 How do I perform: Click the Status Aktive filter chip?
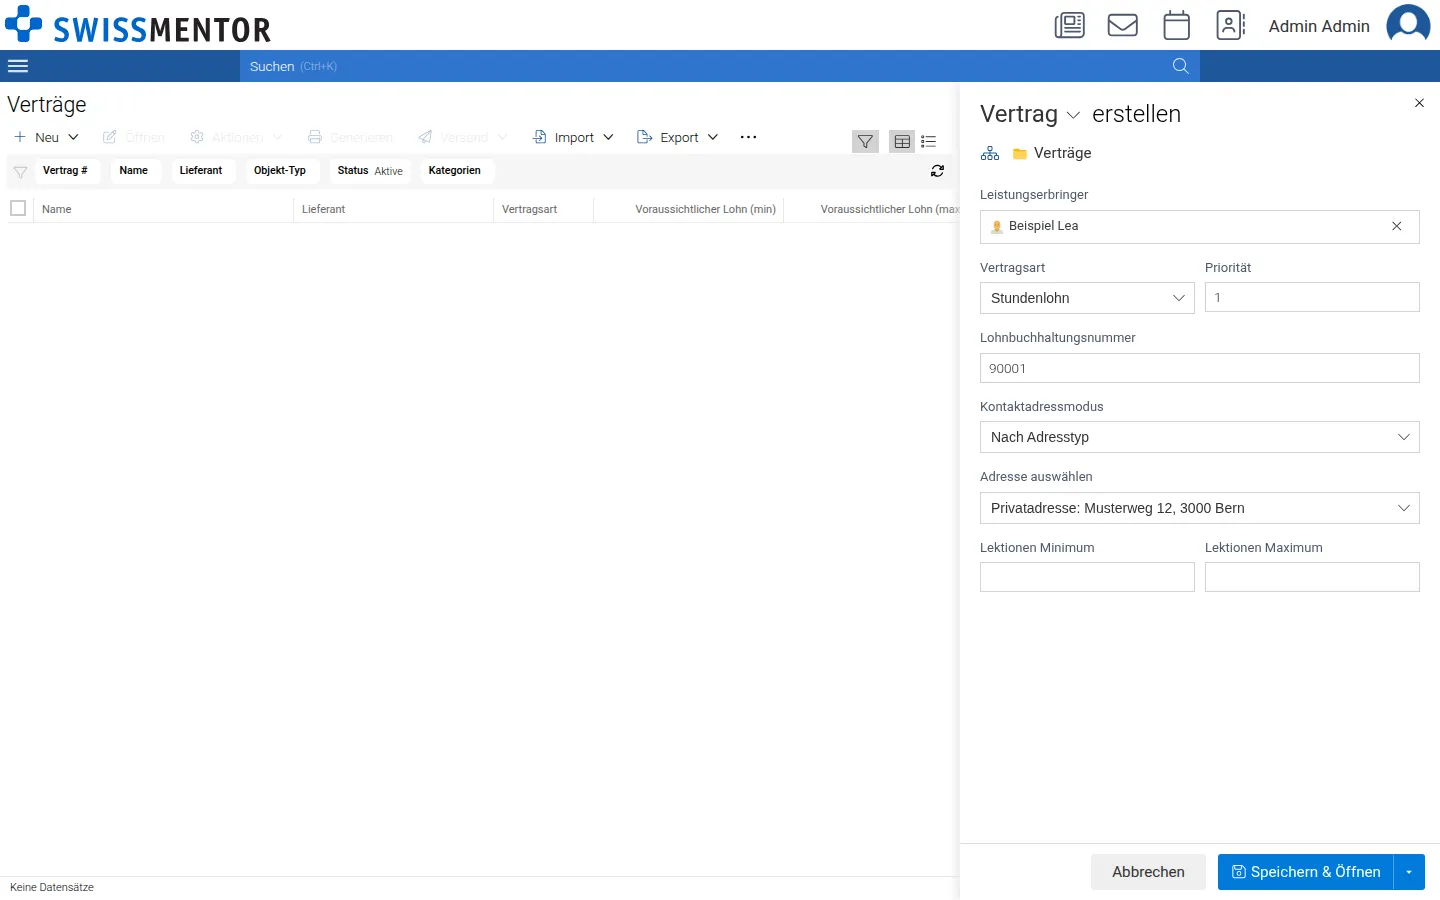[x=370, y=171]
